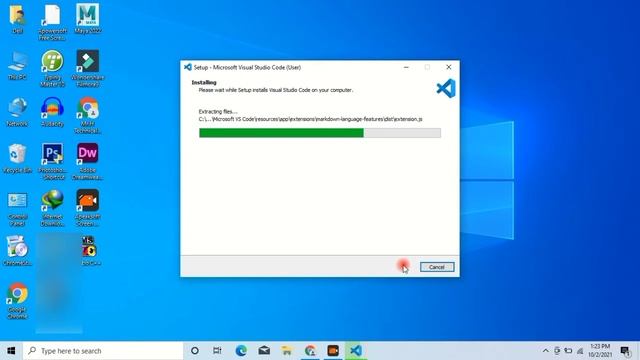Cancel the Visual Studio Code installation
Image resolution: width=640 pixels, height=360 pixels.
(x=437, y=267)
